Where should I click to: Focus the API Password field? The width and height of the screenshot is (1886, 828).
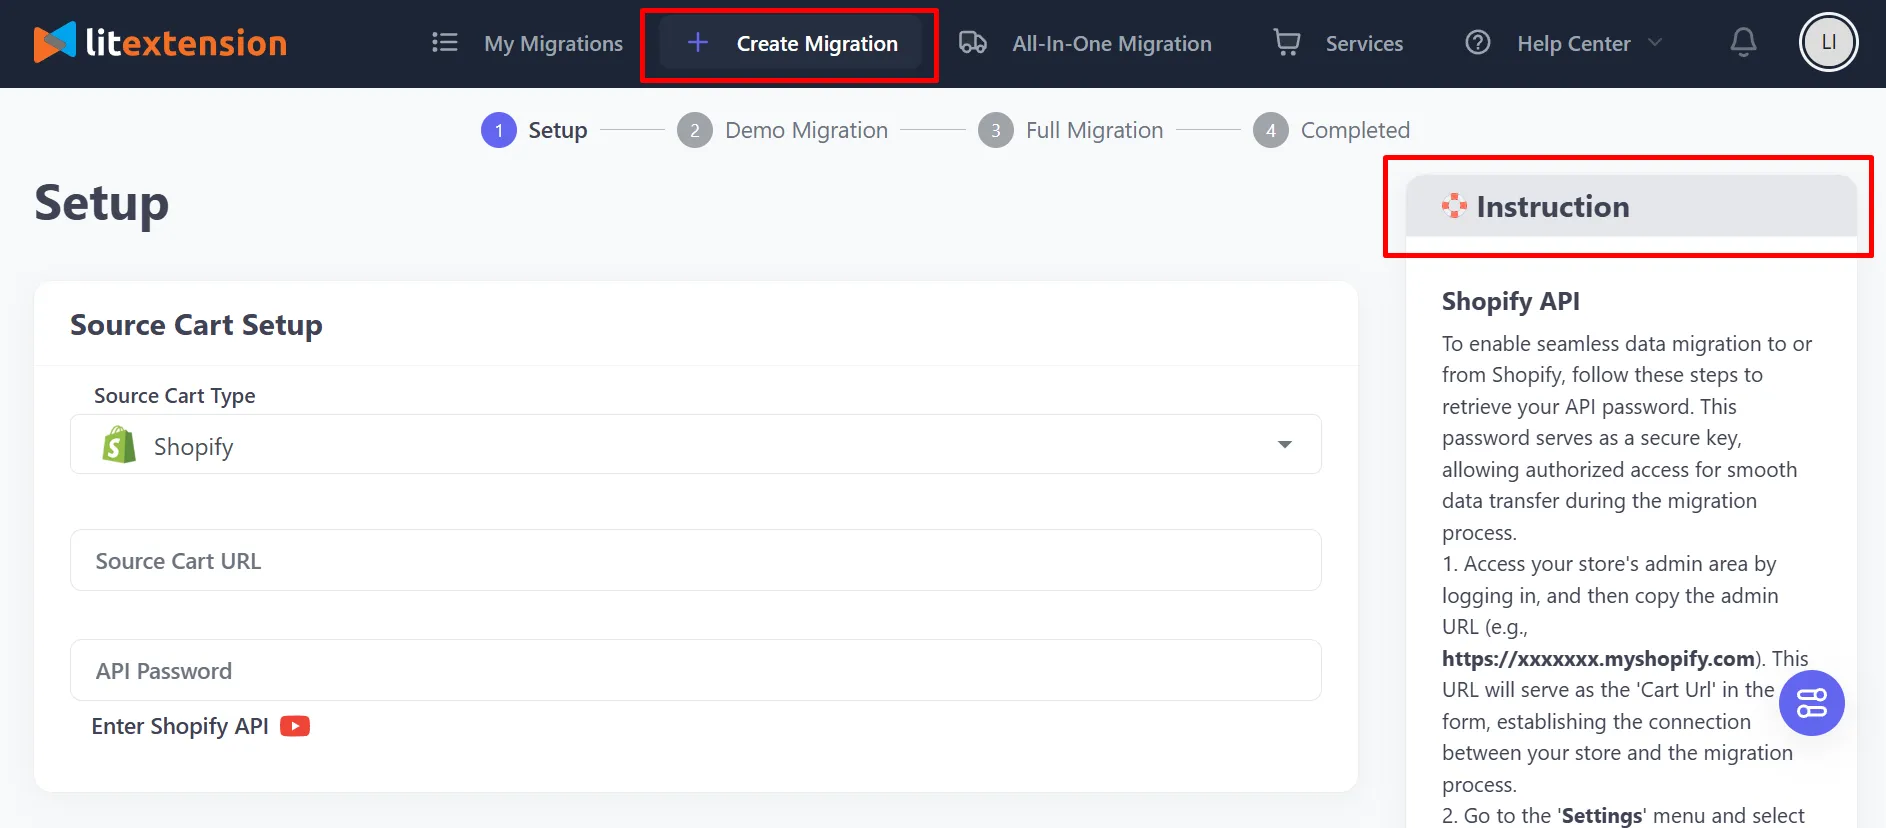click(x=696, y=670)
